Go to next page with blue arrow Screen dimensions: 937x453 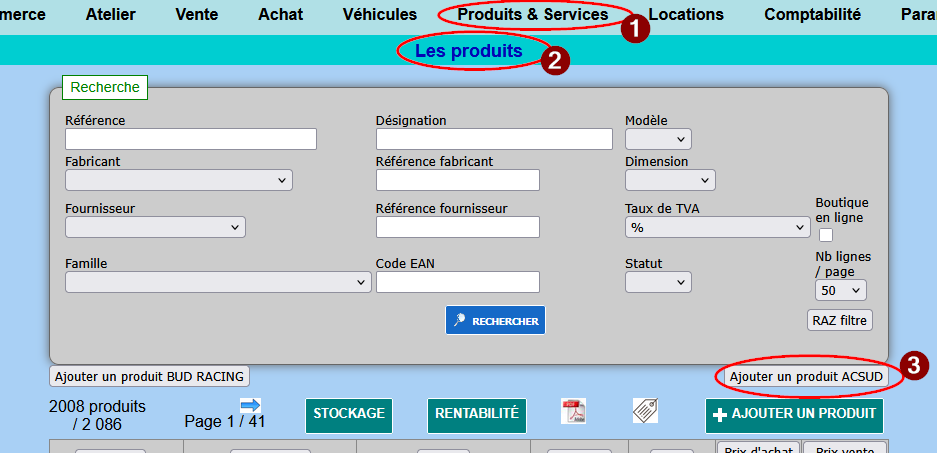[x=250, y=405]
